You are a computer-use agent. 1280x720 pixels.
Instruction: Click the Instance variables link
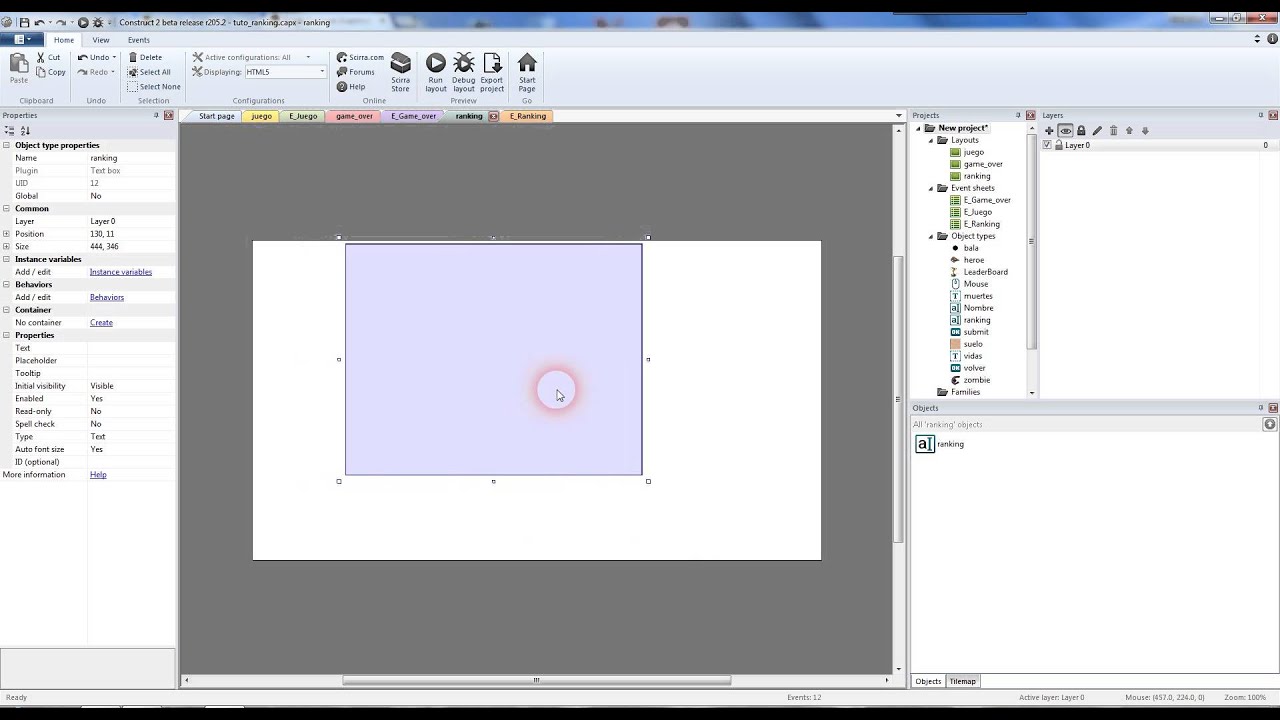pos(121,272)
